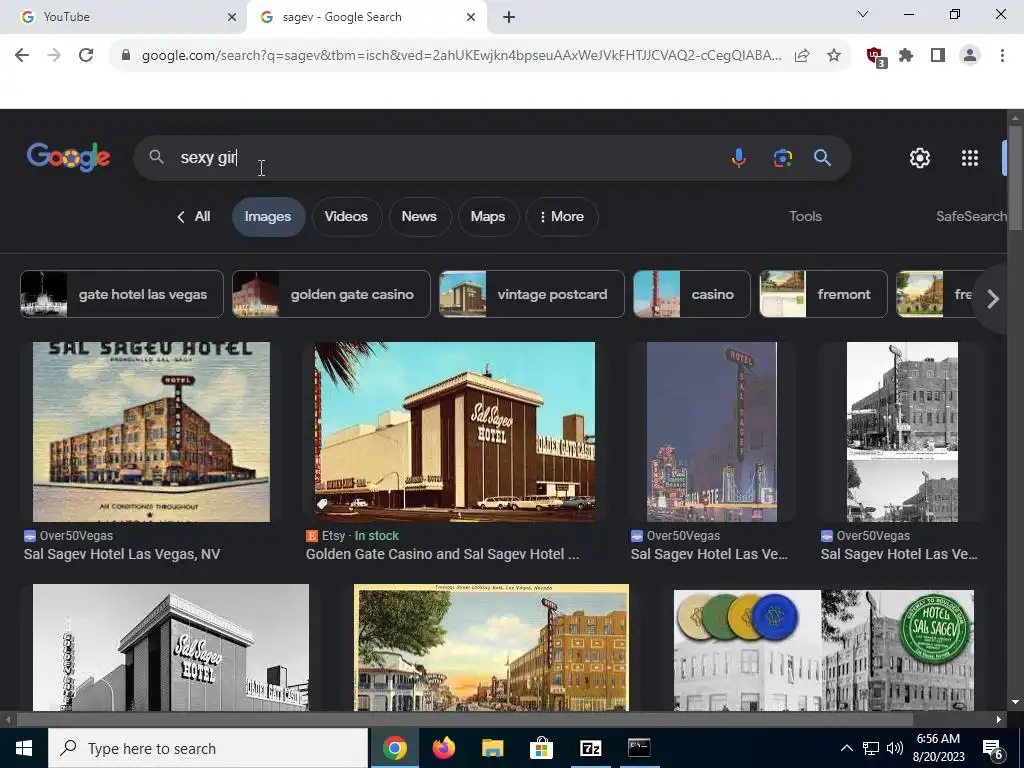Click the Windows taskbar search box
The image size is (1024, 768).
click(x=208, y=748)
